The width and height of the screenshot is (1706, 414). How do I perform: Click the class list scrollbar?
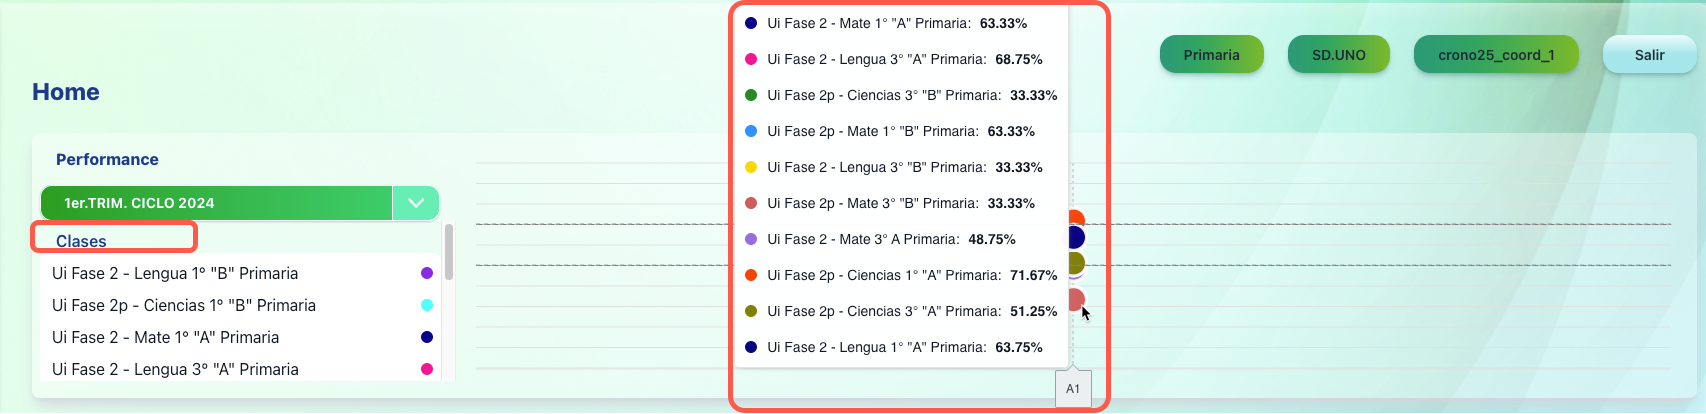click(x=449, y=252)
